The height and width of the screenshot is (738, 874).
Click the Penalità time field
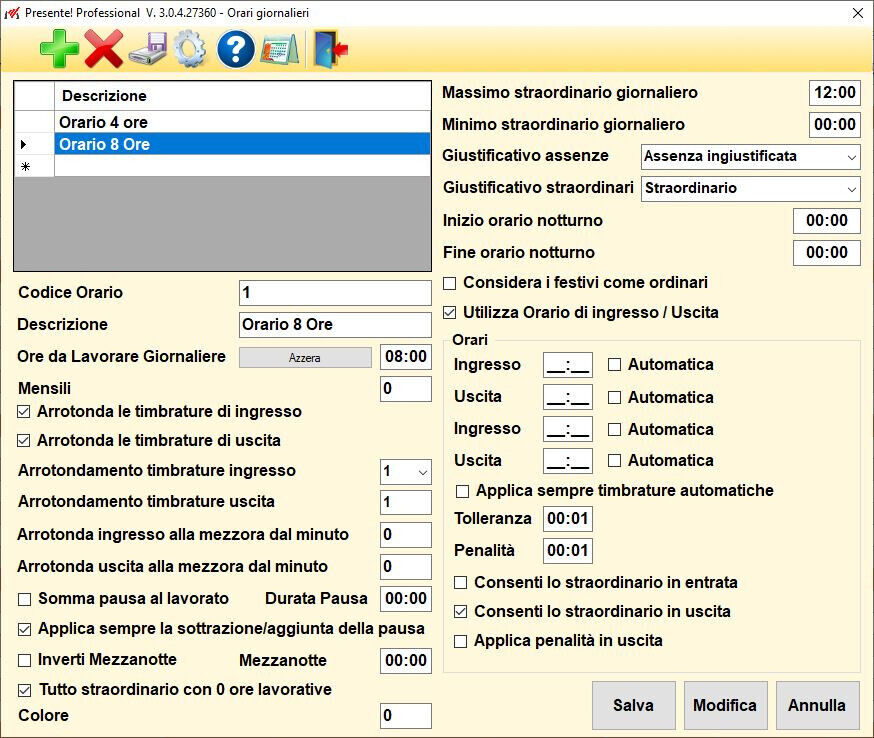567,551
